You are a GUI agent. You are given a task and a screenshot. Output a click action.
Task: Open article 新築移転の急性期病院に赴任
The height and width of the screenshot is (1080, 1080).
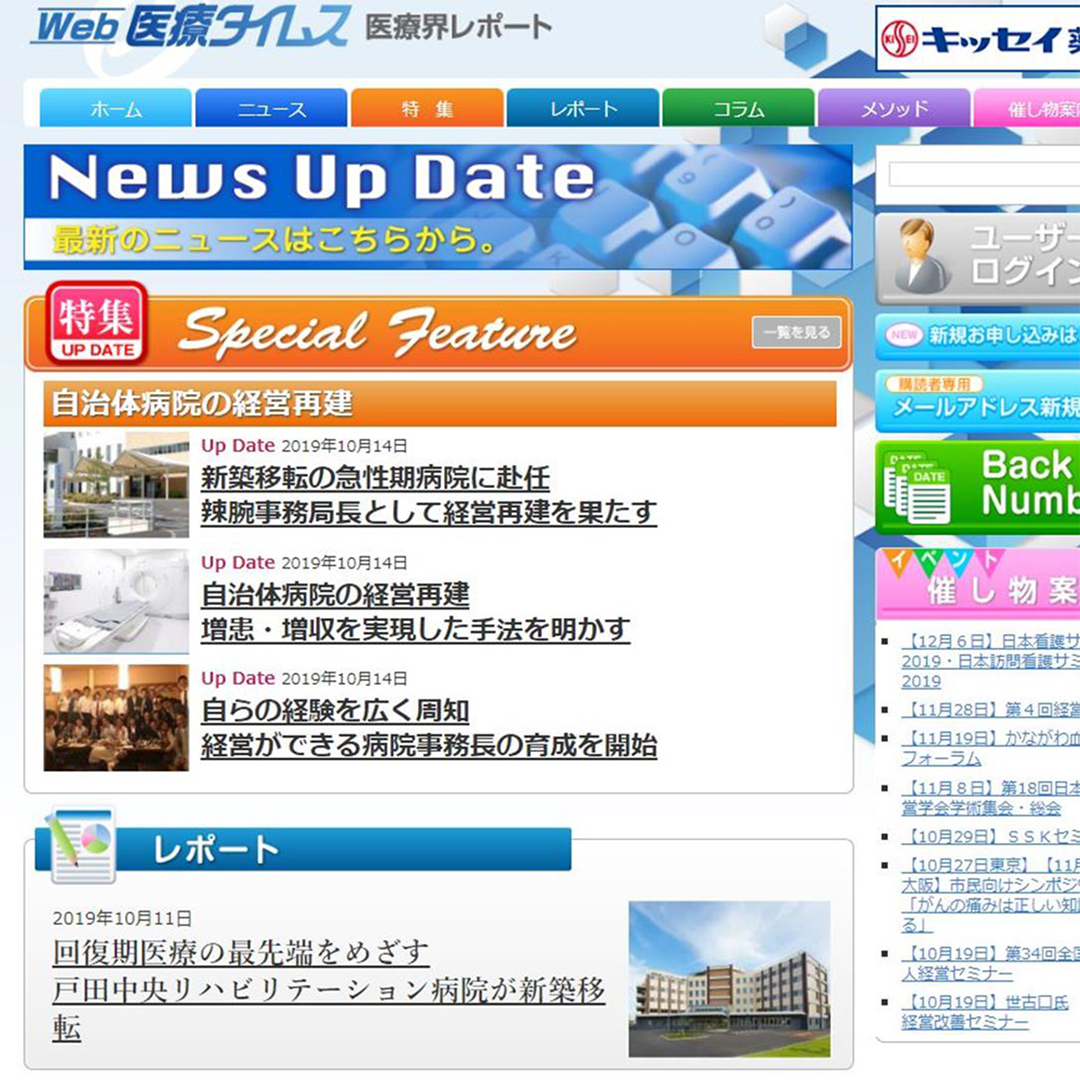pos(375,477)
